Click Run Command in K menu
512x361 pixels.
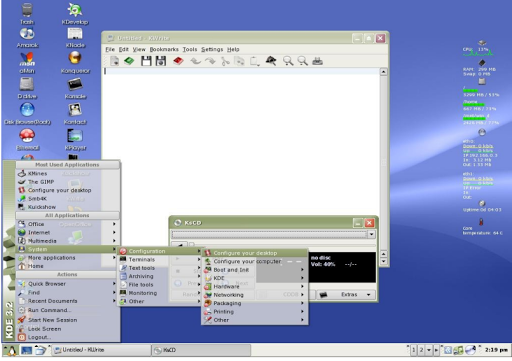pos(68,310)
